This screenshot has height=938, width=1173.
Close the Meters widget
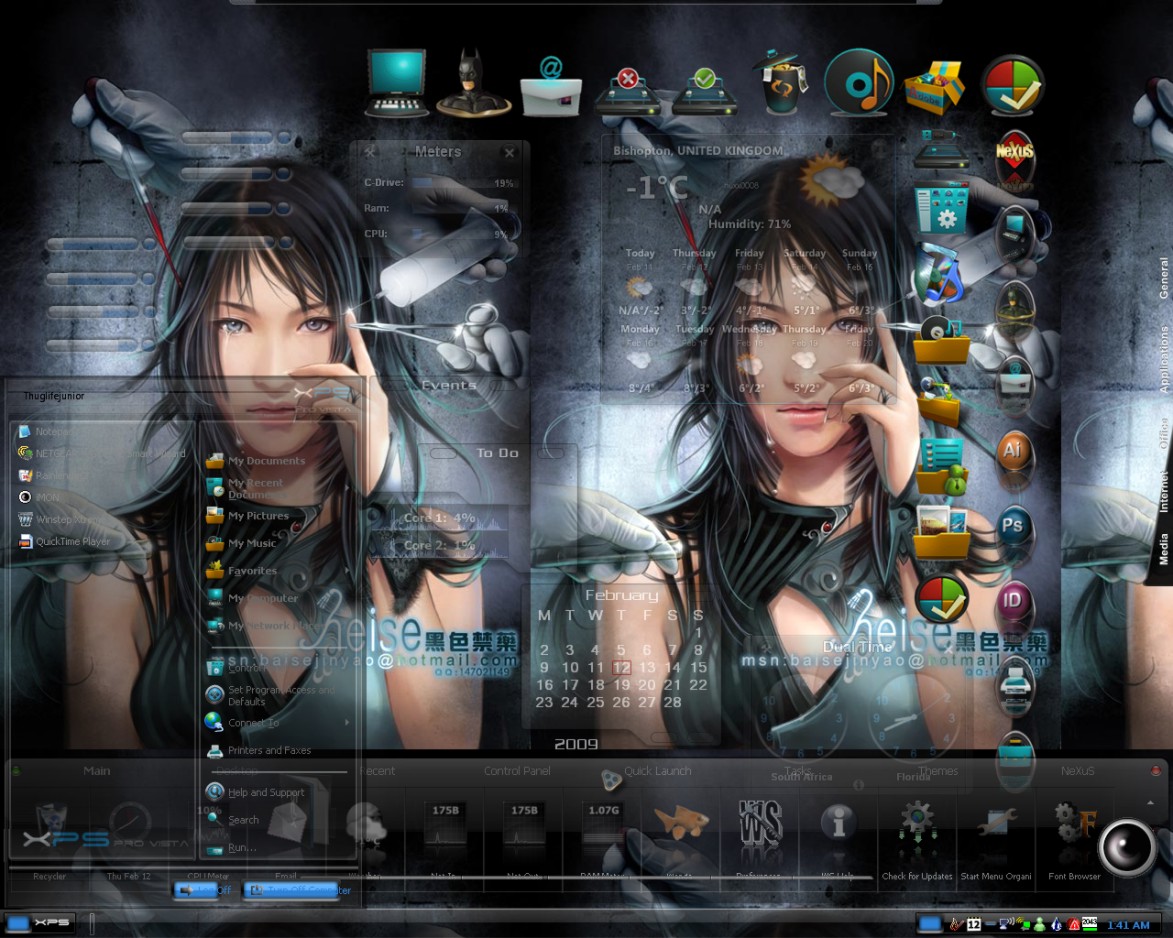[x=509, y=153]
